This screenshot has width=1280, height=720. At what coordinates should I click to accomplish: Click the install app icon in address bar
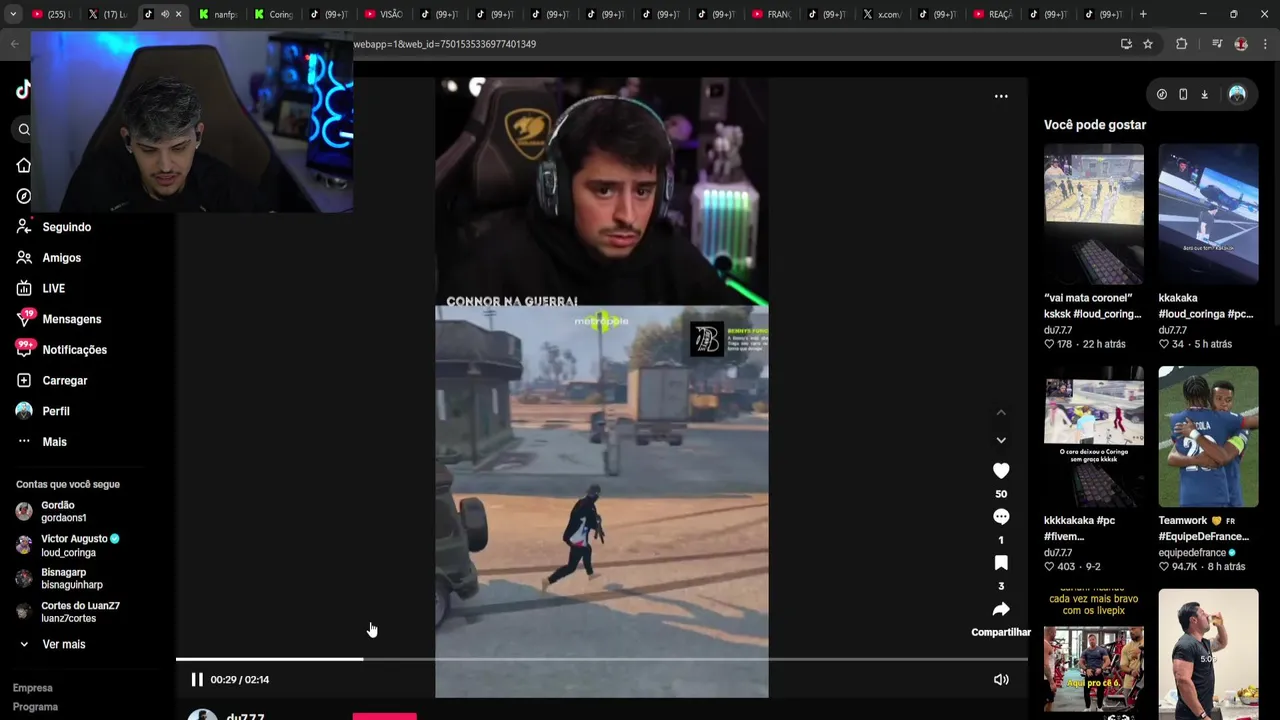(x=1126, y=44)
